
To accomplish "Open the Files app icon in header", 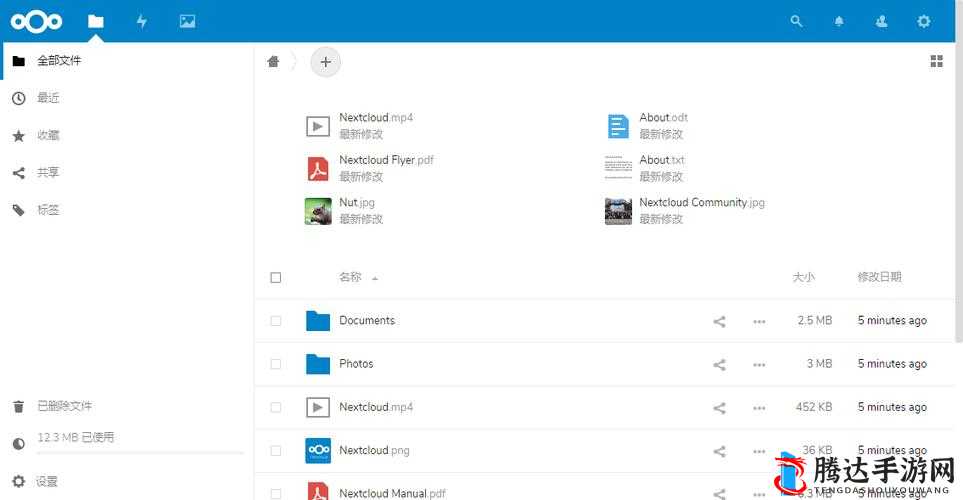I will [x=96, y=21].
